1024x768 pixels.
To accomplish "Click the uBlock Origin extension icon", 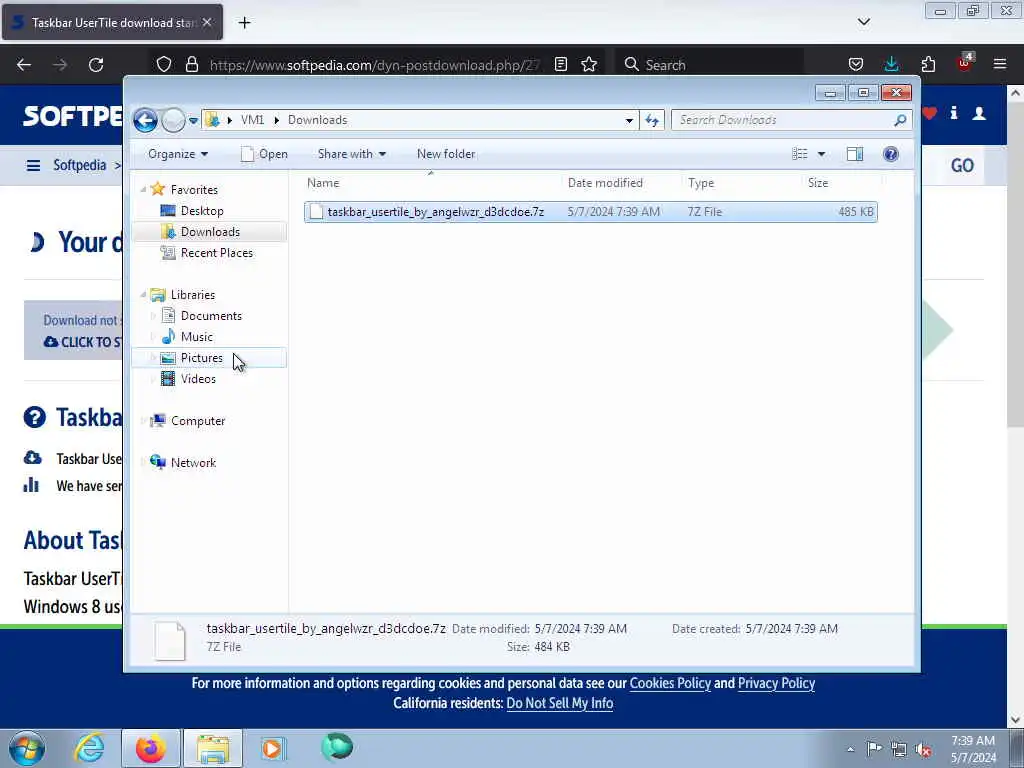I will click(965, 63).
